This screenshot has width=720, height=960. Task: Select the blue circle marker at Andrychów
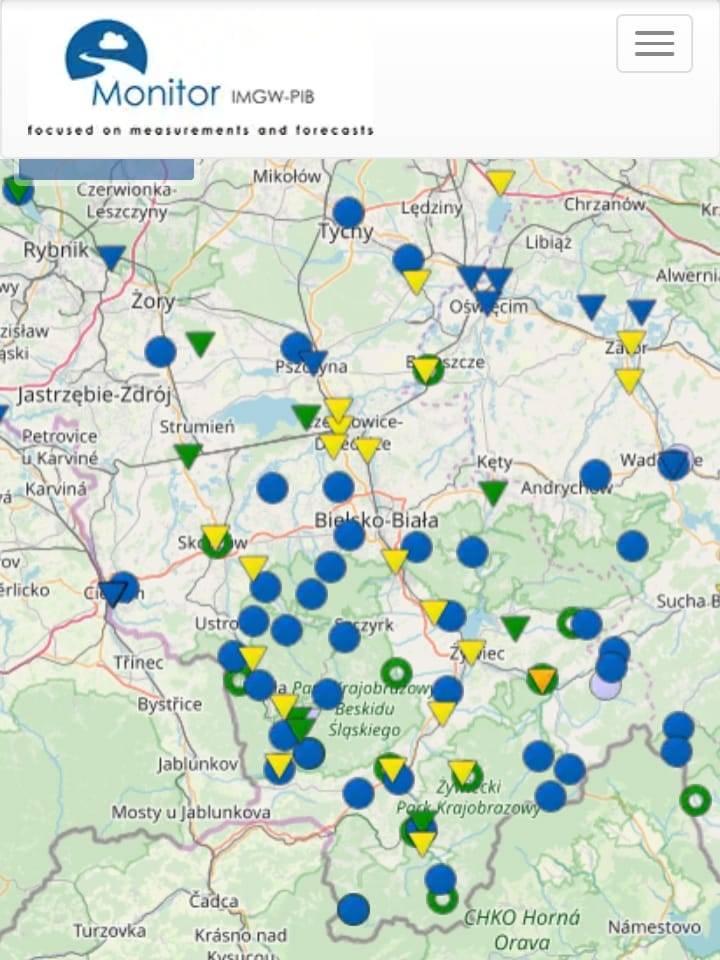coord(595,475)
